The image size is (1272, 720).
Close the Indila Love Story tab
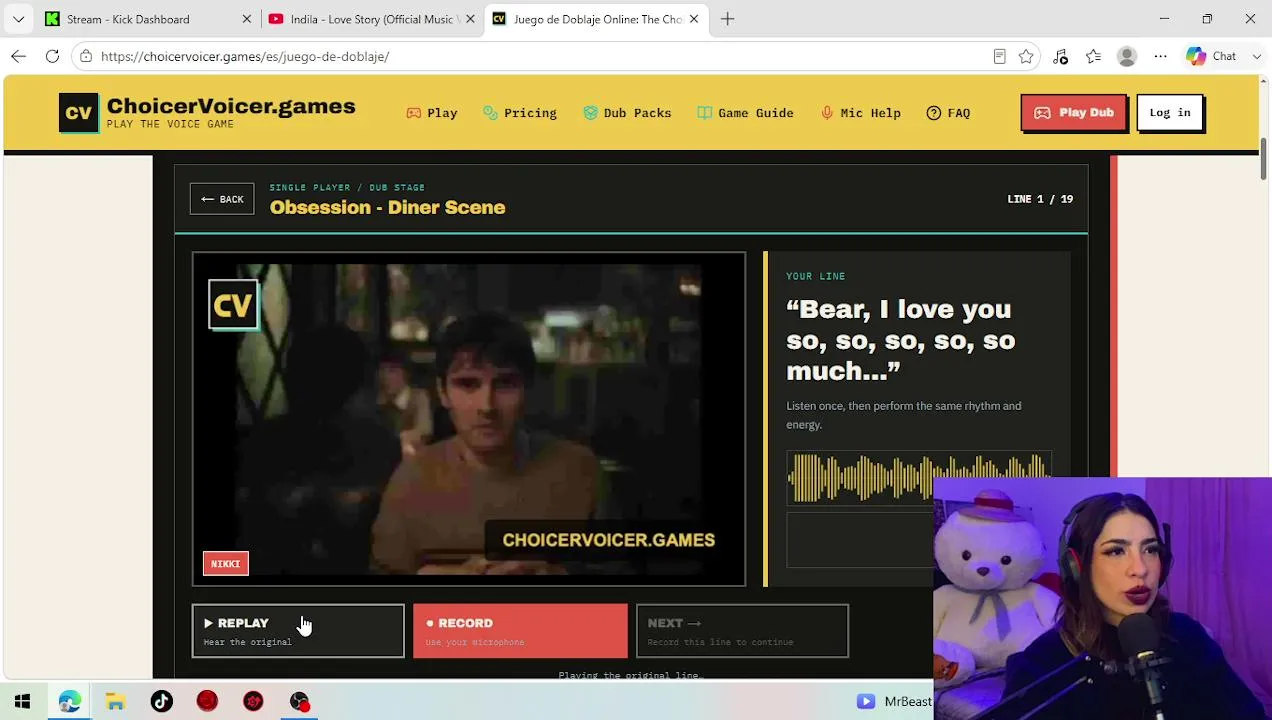470,19
